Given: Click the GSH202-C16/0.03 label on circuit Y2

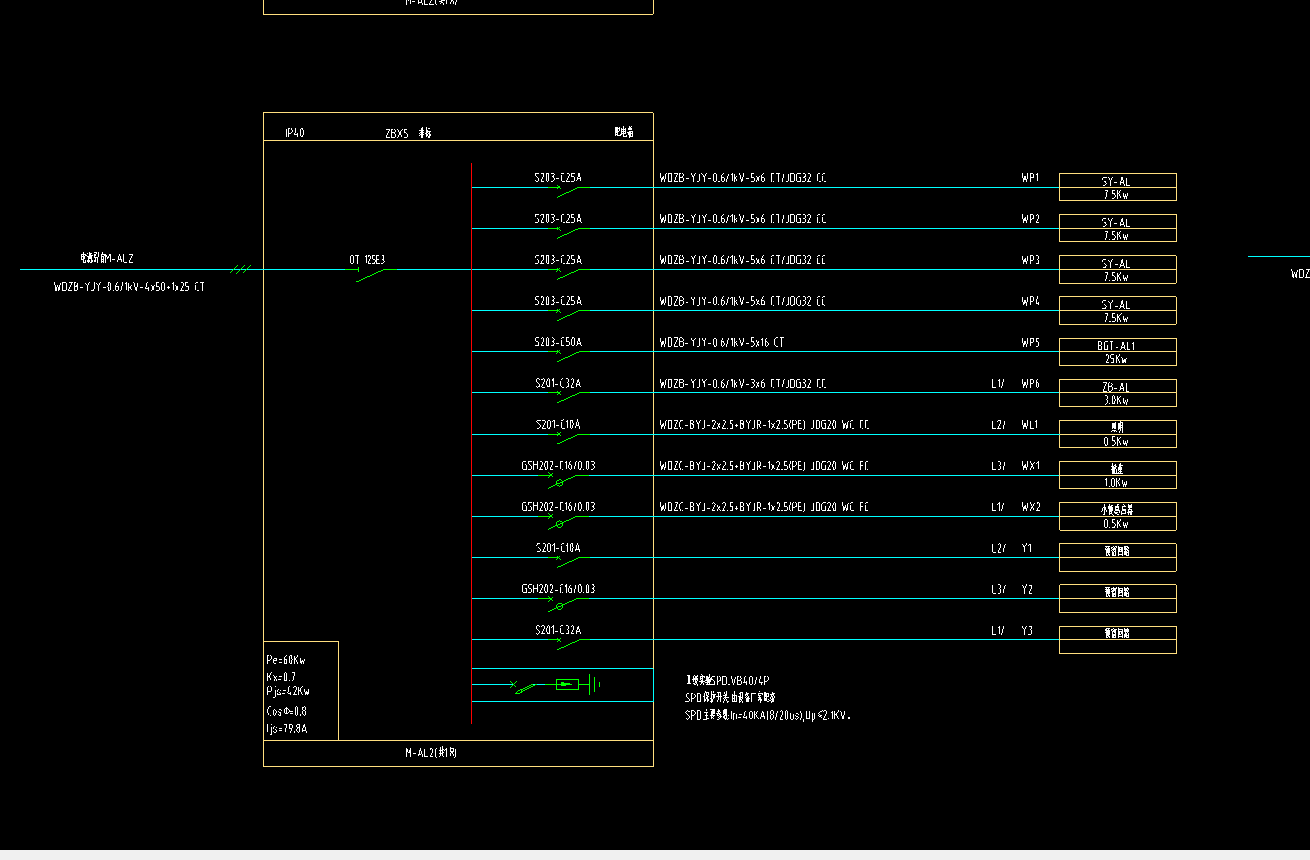Looking at the screenshot, I should [558, 589].
